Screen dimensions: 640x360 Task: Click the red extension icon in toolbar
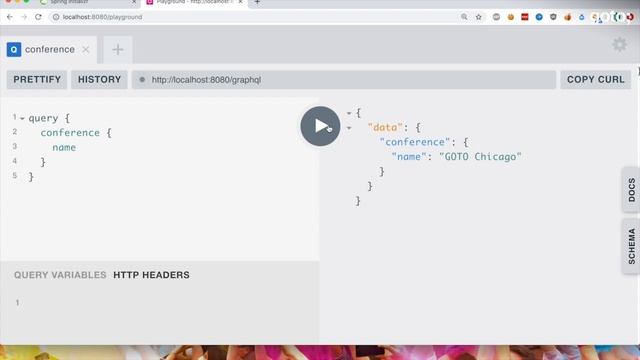[525, 17]
